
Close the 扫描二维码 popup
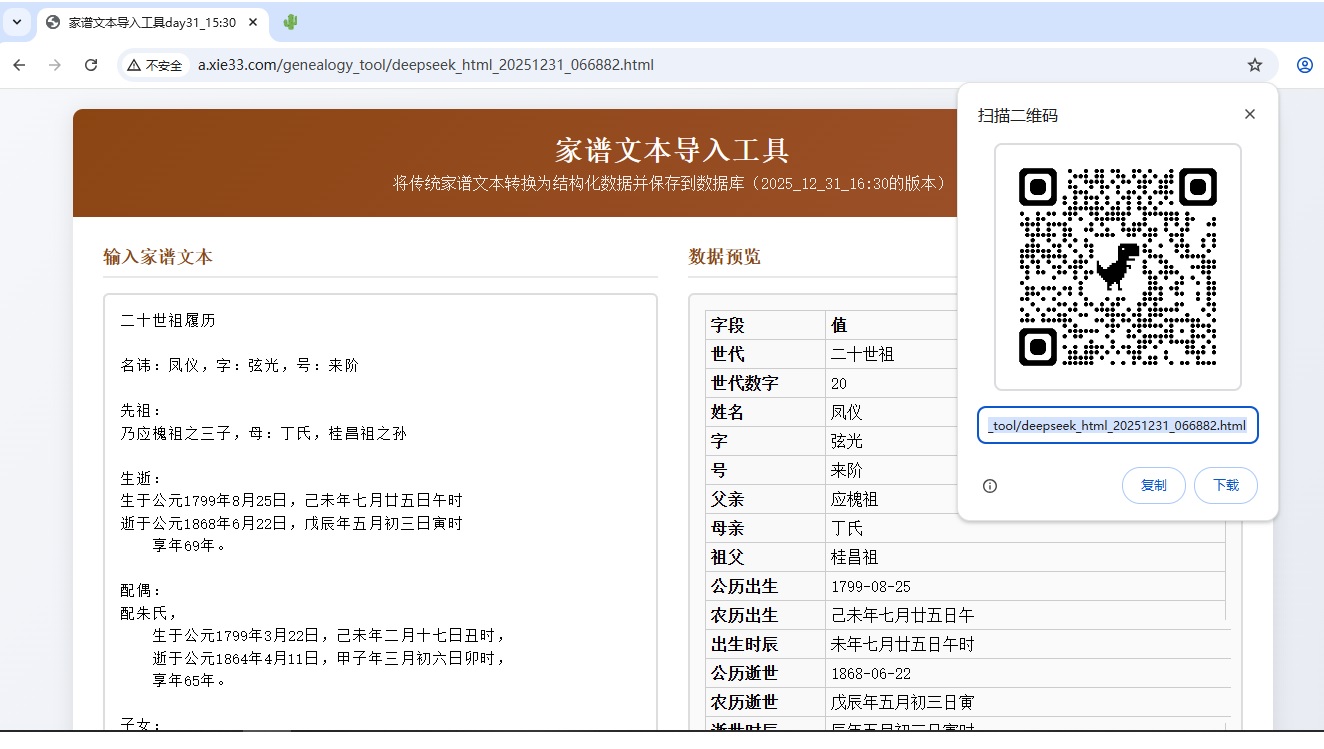1249,114
